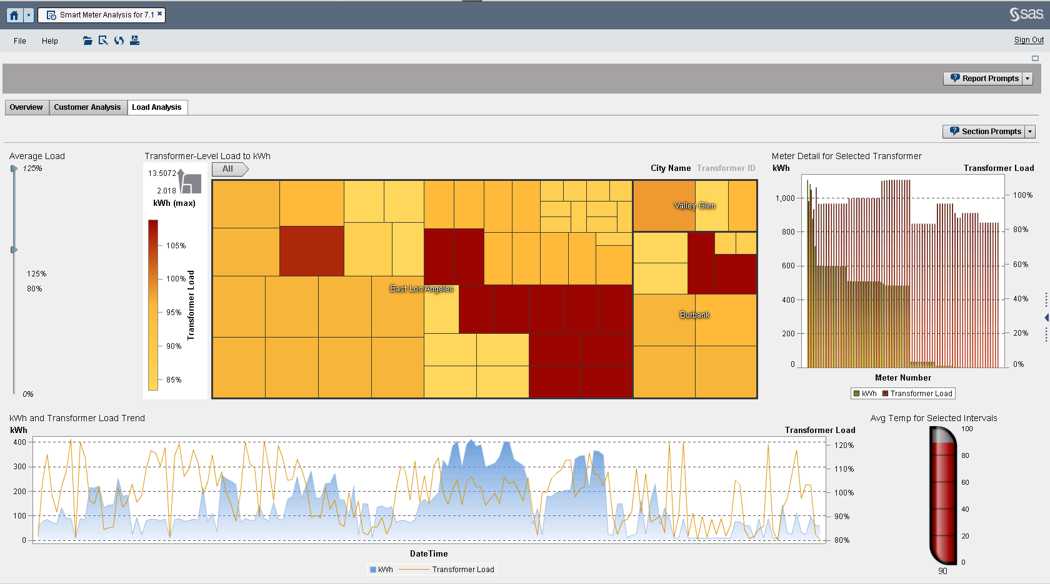Click the upper Average Load slider handle
The width and height of the screenshot is (1050, 584).
(13, 169)
